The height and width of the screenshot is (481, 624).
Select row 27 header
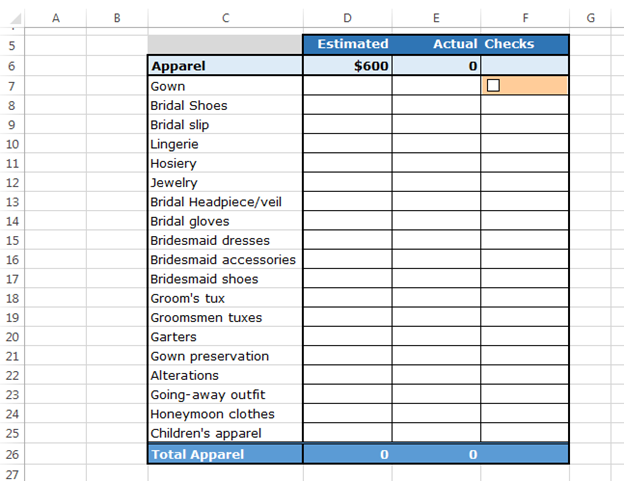(x=12, y=474)
